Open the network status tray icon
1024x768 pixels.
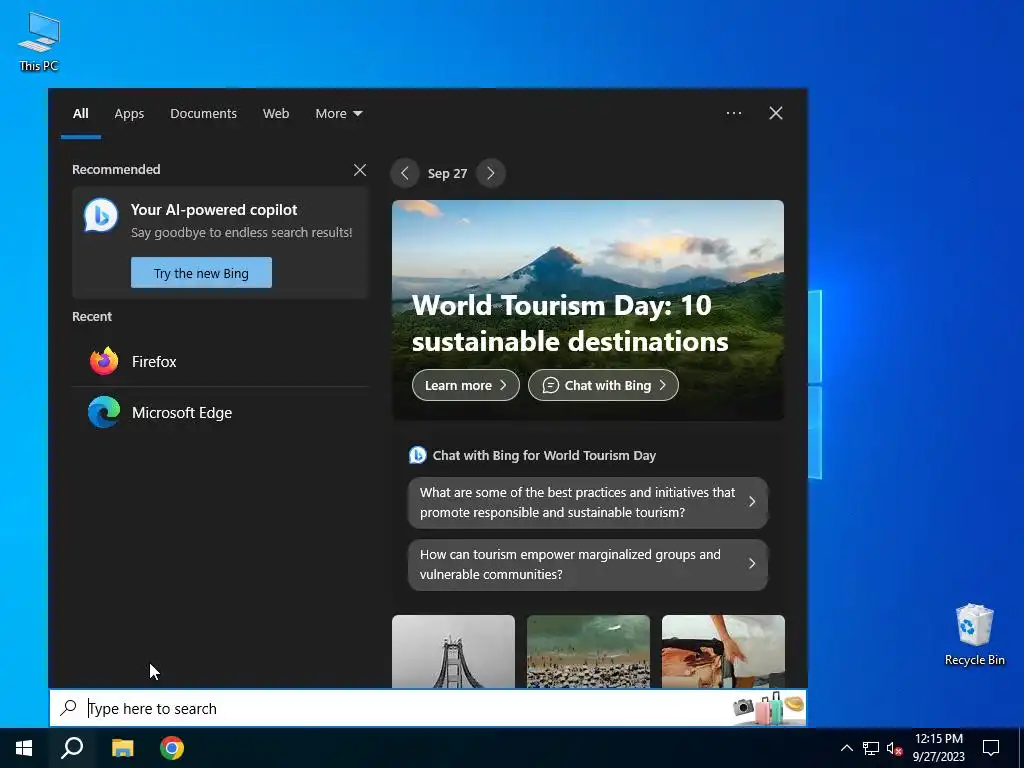pos(871,748)
